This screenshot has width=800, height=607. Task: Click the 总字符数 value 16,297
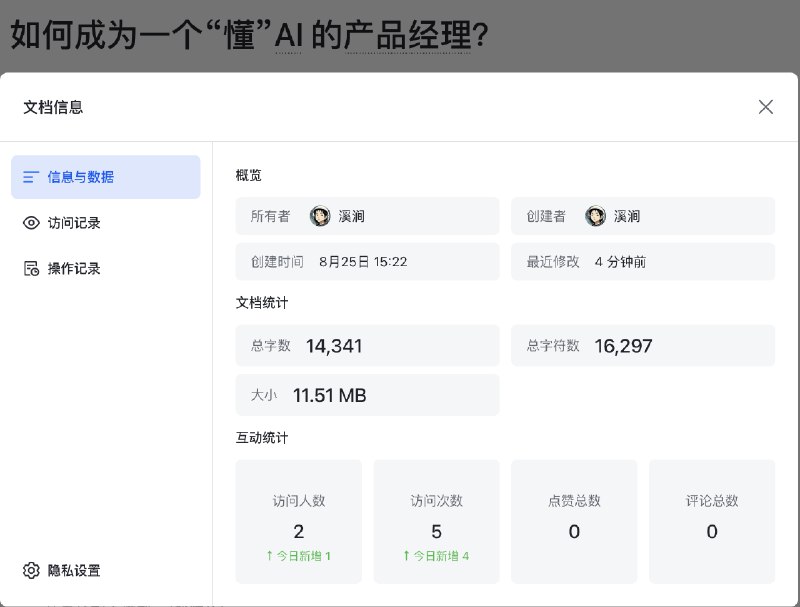(x=623, y=346)
